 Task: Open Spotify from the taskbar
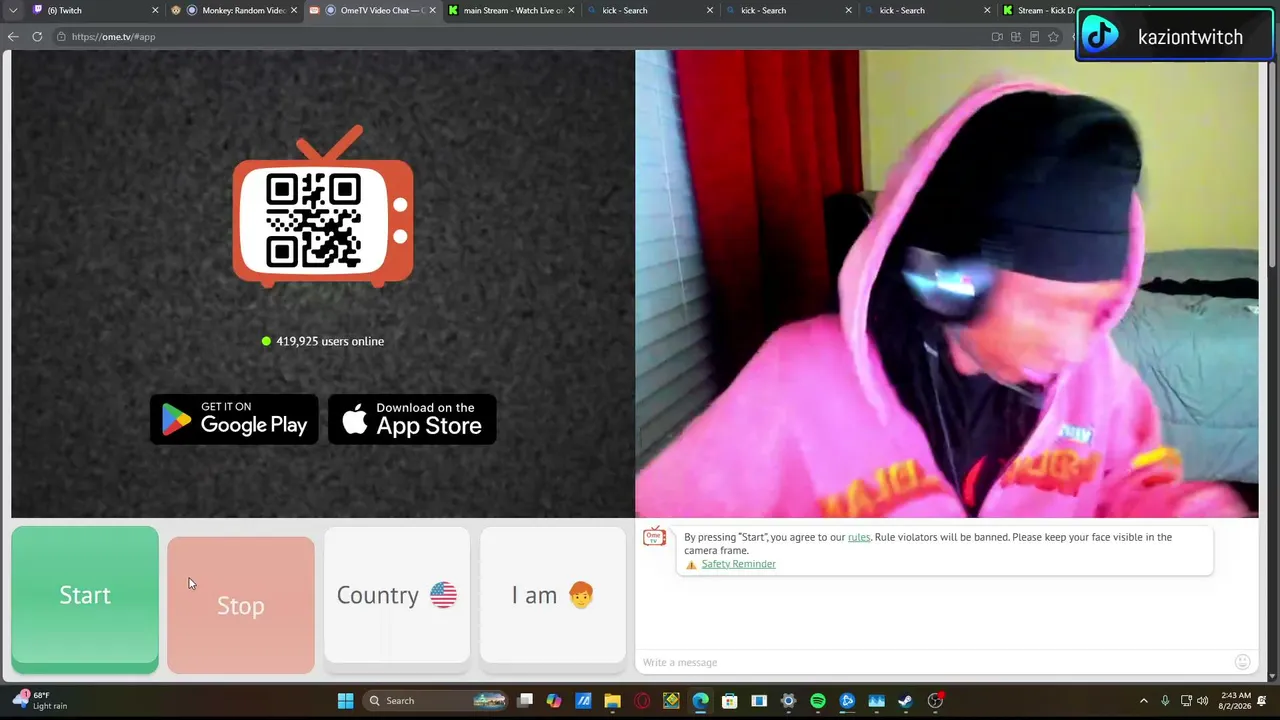(818, 701)
